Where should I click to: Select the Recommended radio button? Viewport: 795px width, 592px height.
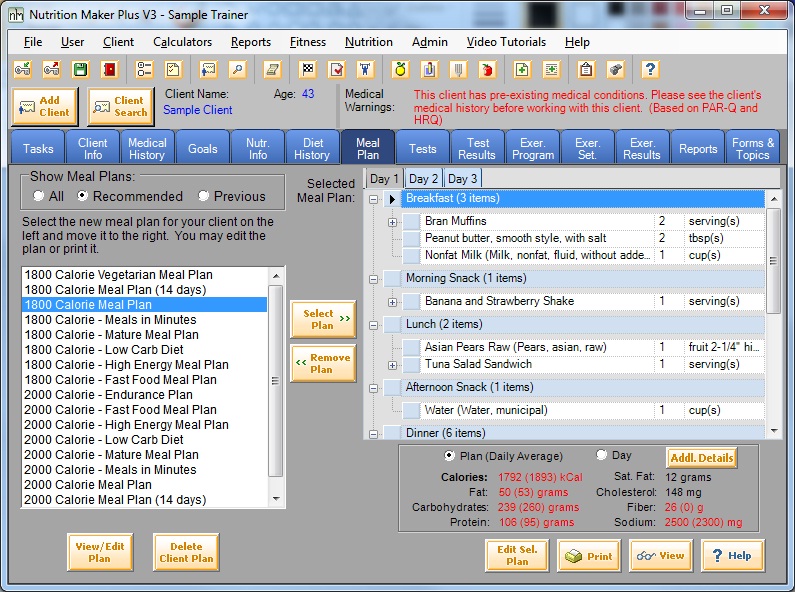pos(82,196)
